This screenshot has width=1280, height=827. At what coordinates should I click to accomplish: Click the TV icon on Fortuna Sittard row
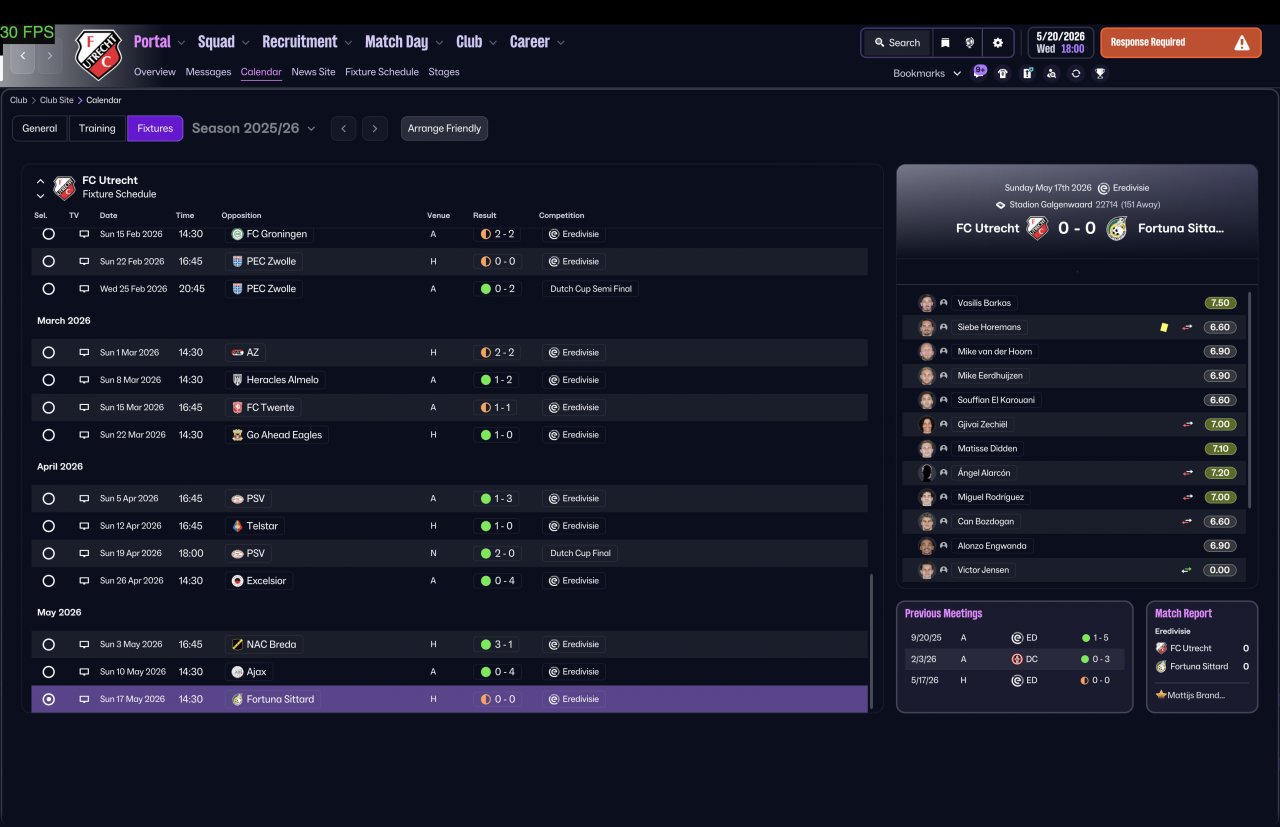coord(84,699)
